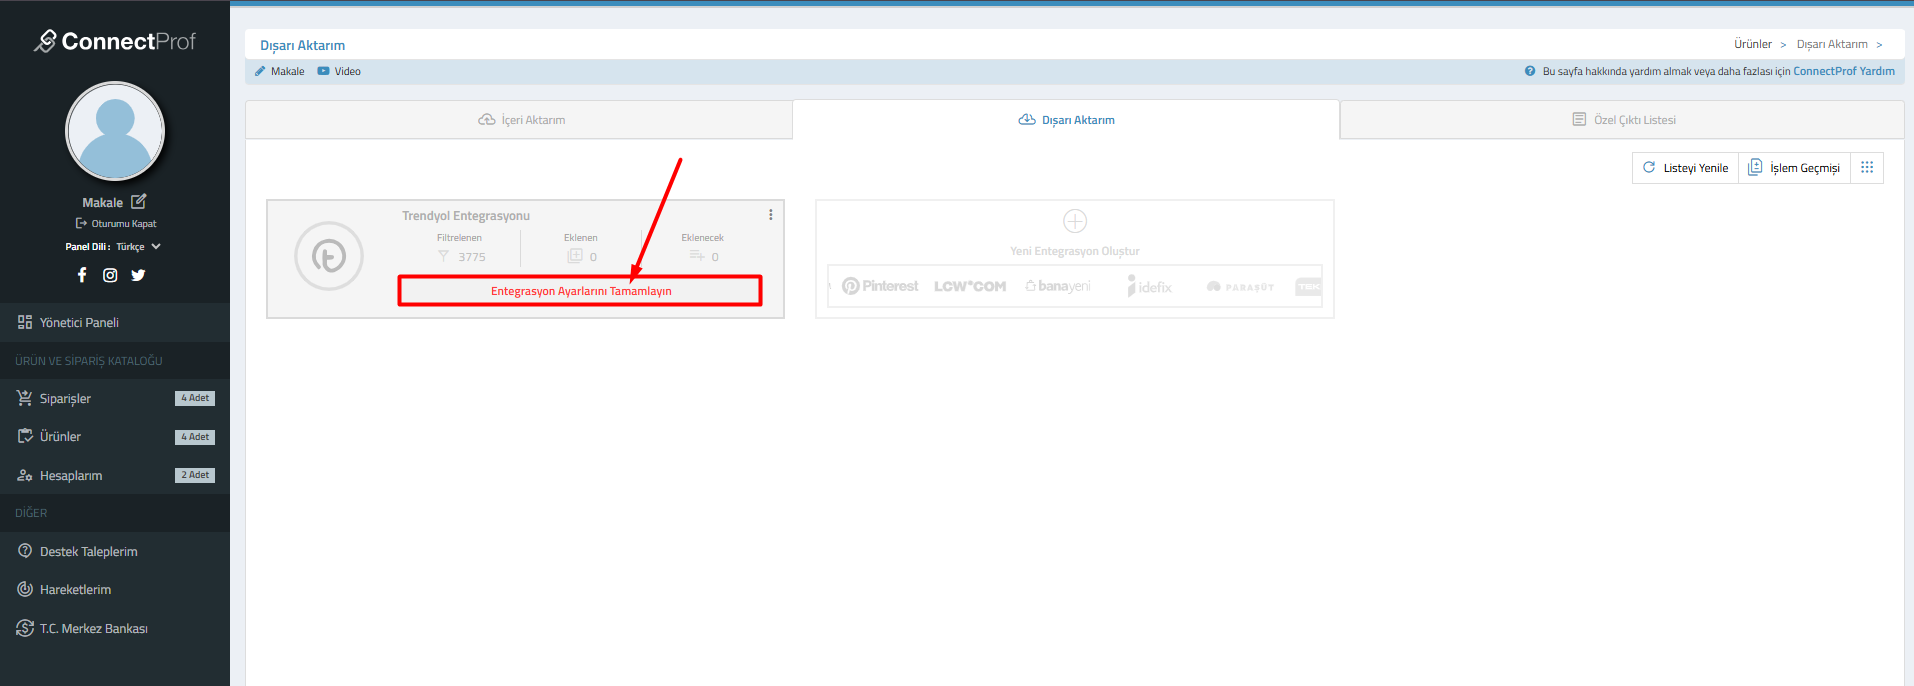The width and height of the screenshot is (1914, 686).
Task: Open Trendyol card three-dot menu
Action: tap(770, 215)
